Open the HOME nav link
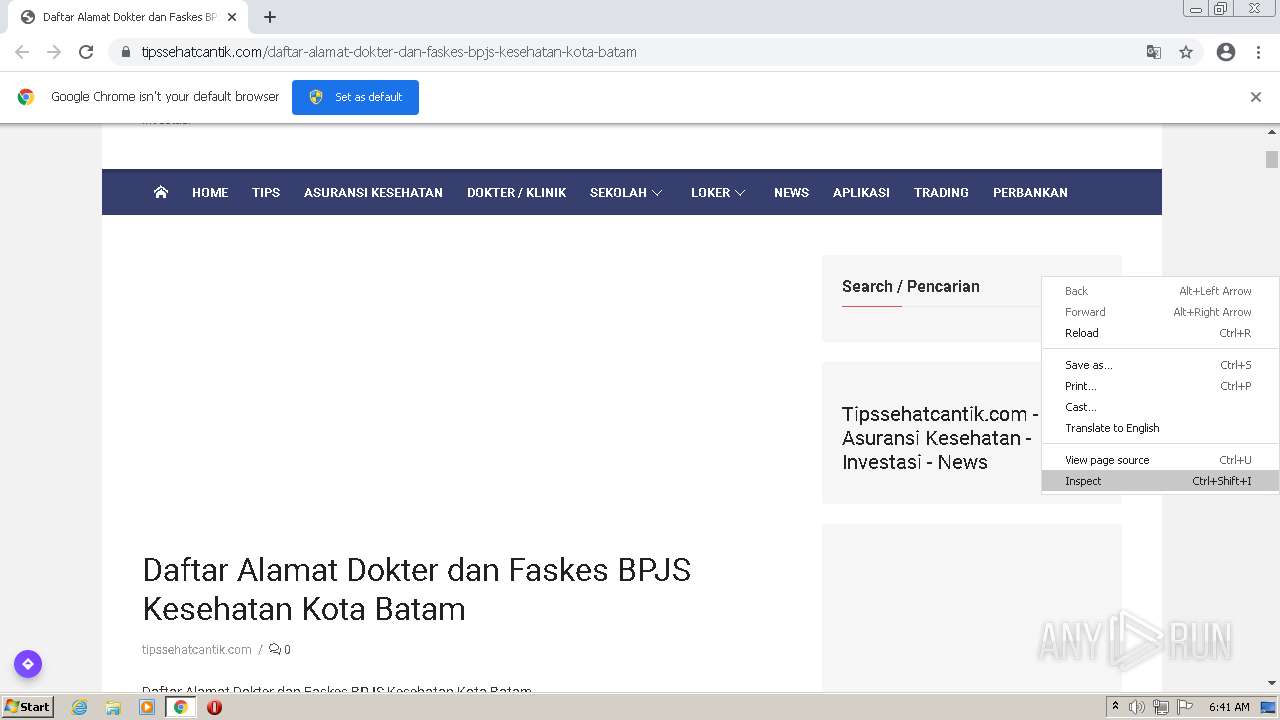Screen dimensions: 1280x720 coord(210,192)
